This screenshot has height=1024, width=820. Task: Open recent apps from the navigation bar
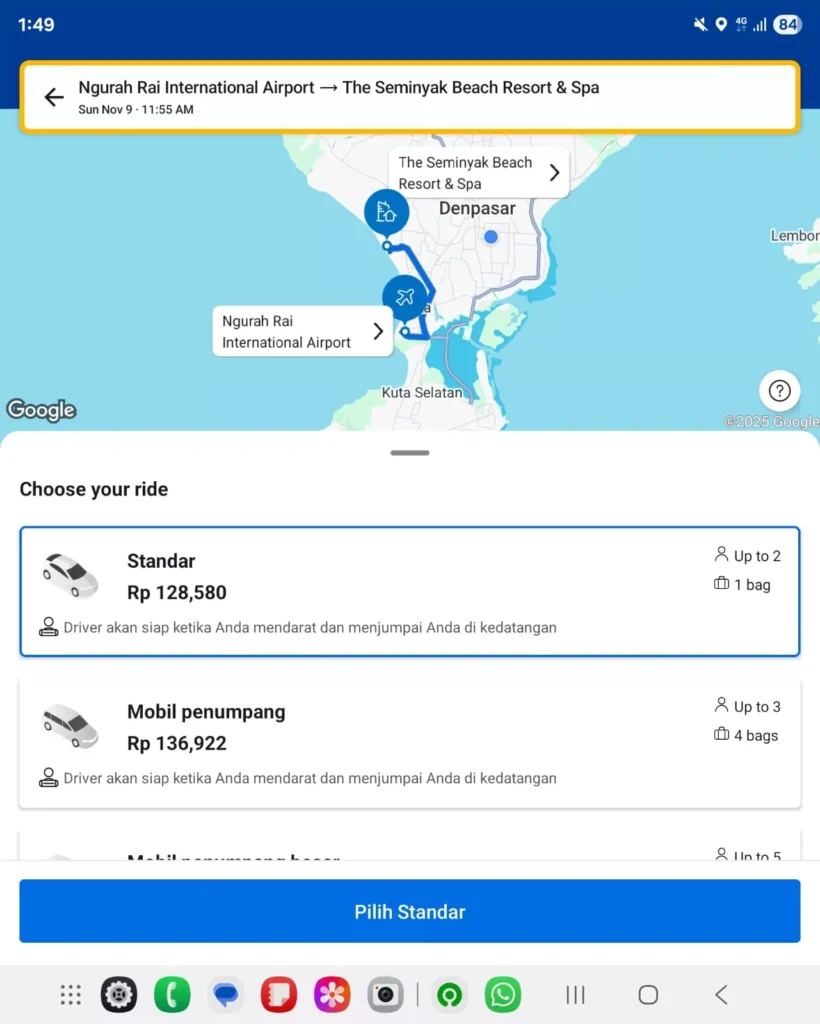coord(575,995)
